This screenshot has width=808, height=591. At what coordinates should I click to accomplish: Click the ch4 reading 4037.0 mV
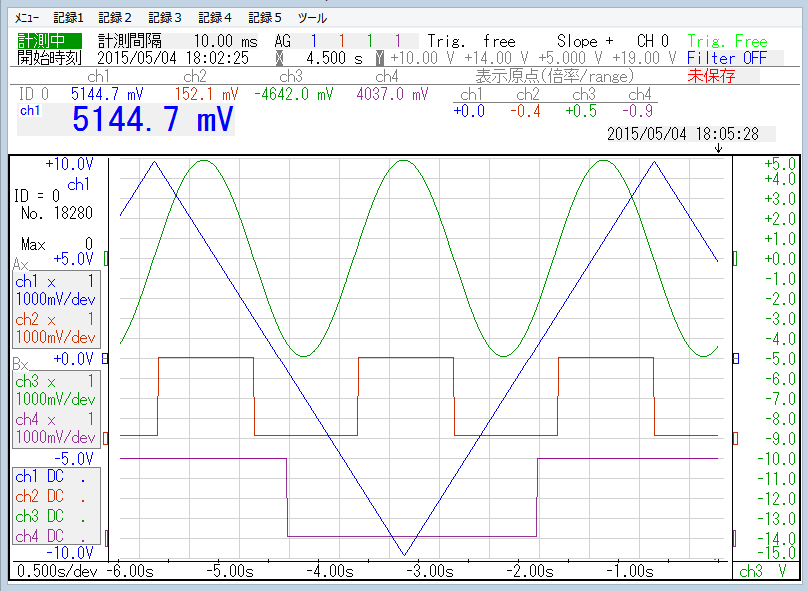pyautogui.click(x=392, y=94)
